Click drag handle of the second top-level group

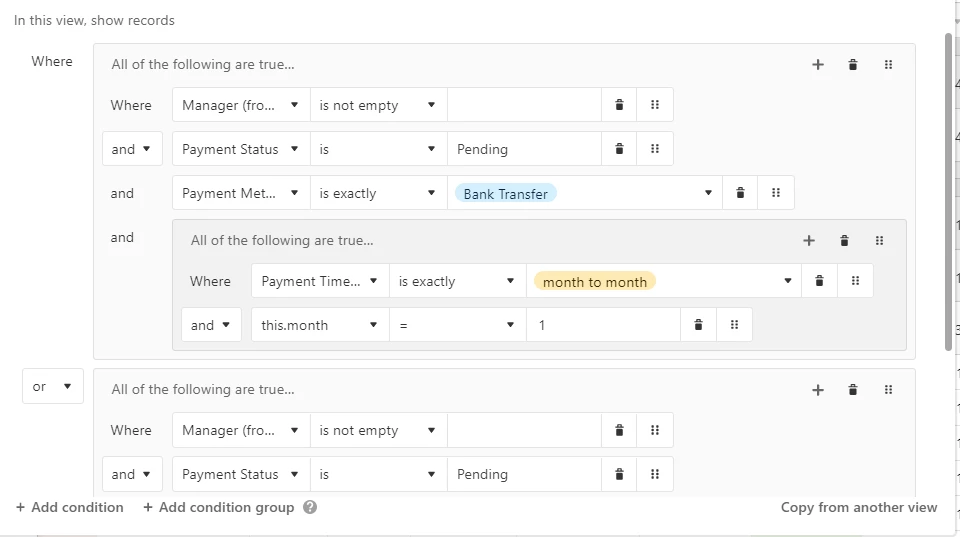[888, 390]
